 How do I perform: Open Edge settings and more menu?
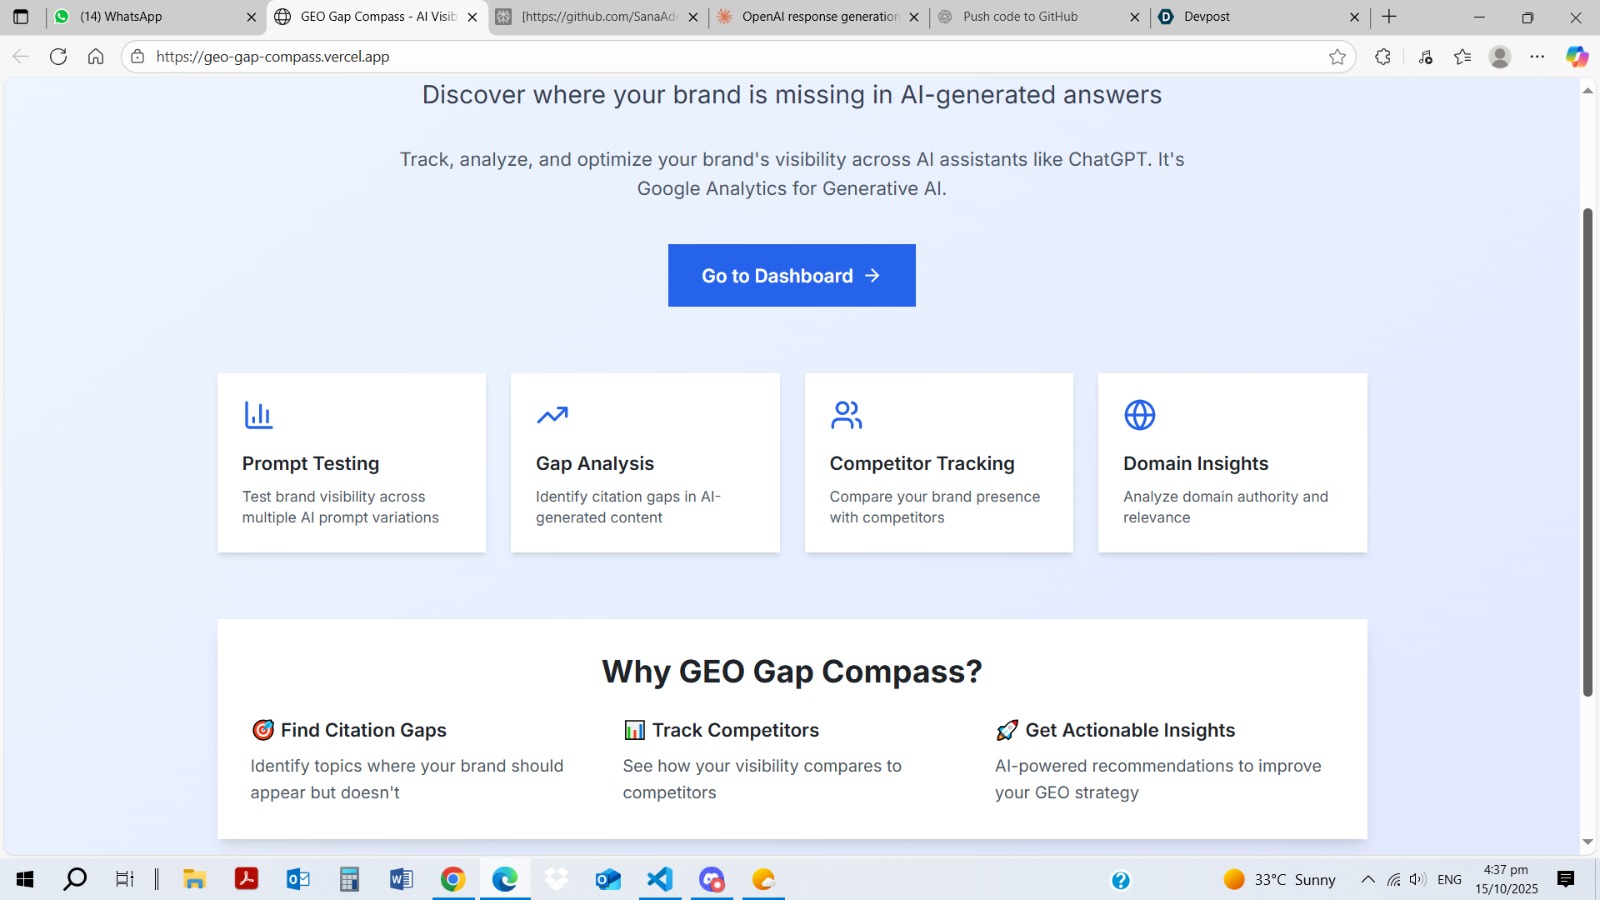pos(1537,57)
